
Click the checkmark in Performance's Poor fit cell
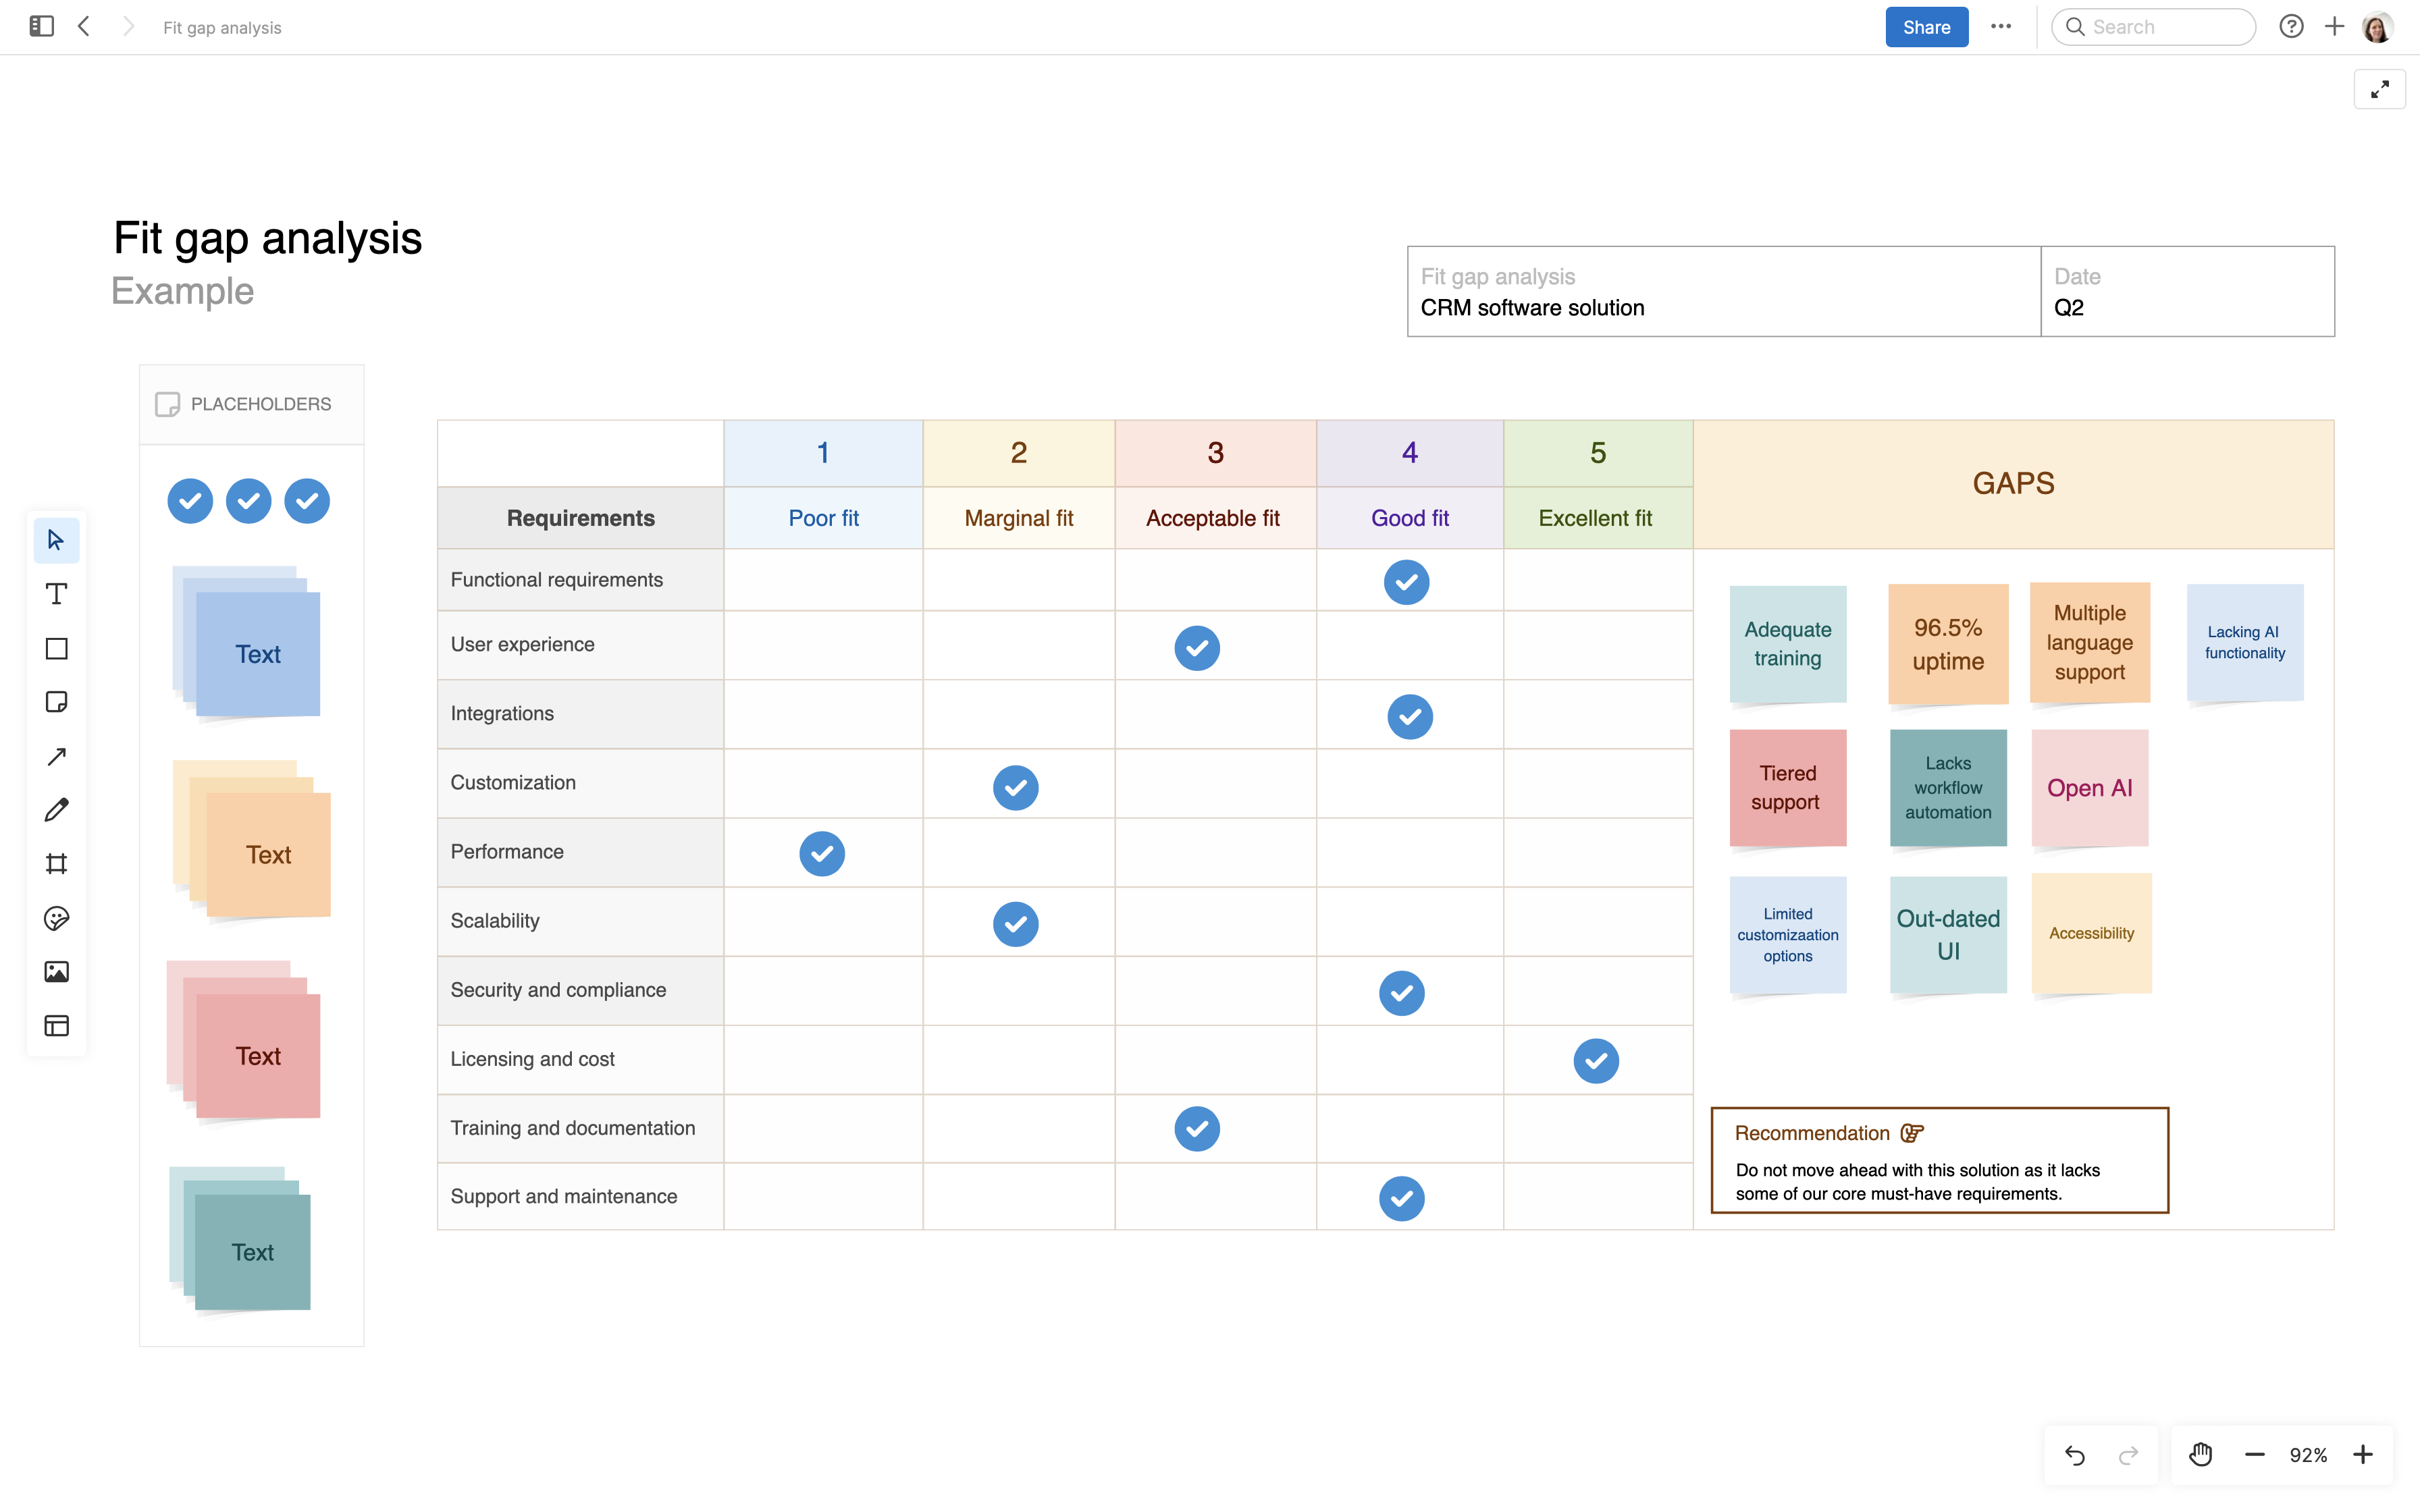click(821, 853)
